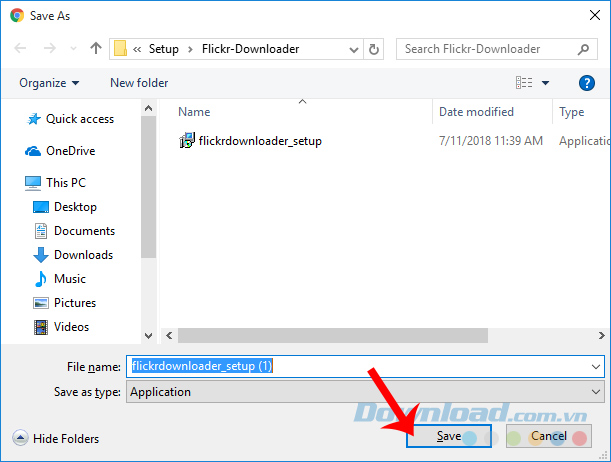Screen dimensions: 611x462
Task: Click the Downloads blue arrow icon
Action: click(x=41, y=255)
